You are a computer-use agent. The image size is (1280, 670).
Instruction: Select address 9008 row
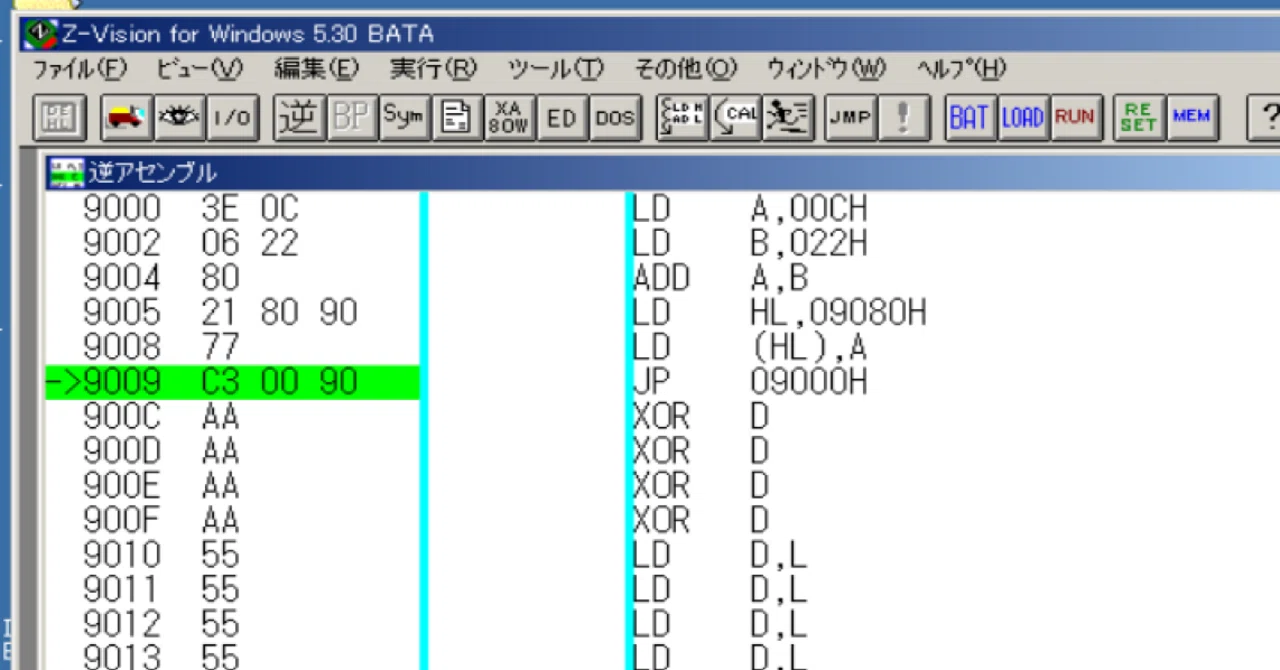[x=122, y=346]
